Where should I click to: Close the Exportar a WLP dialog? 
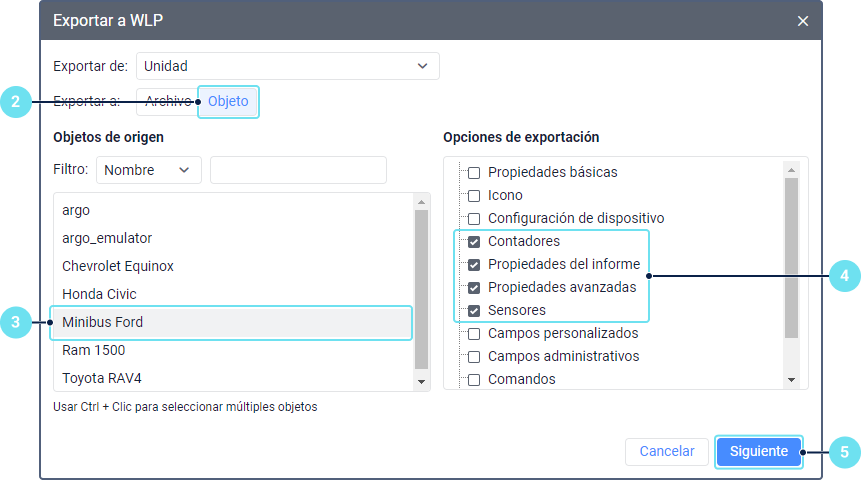[803, 21]
